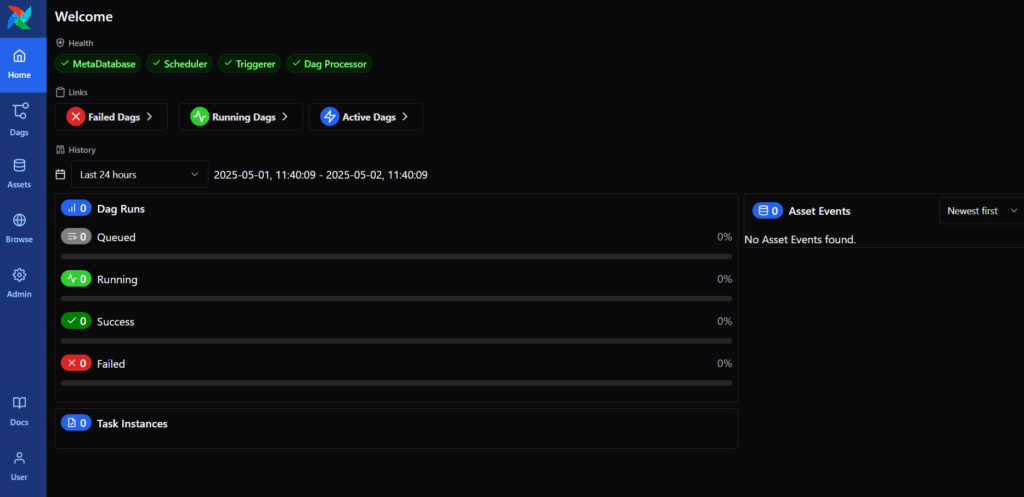Open the Docs book icon

[x=19, y=403]
